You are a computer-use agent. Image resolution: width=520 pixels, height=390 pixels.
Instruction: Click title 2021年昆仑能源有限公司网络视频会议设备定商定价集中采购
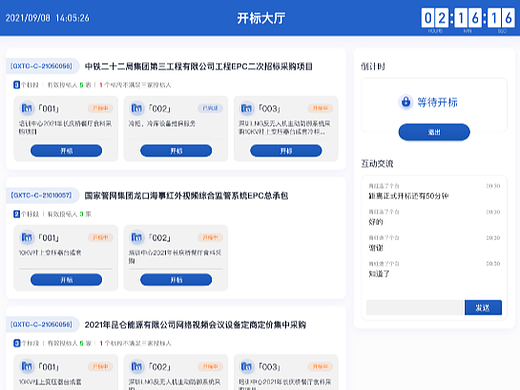(x=195, y=325)
